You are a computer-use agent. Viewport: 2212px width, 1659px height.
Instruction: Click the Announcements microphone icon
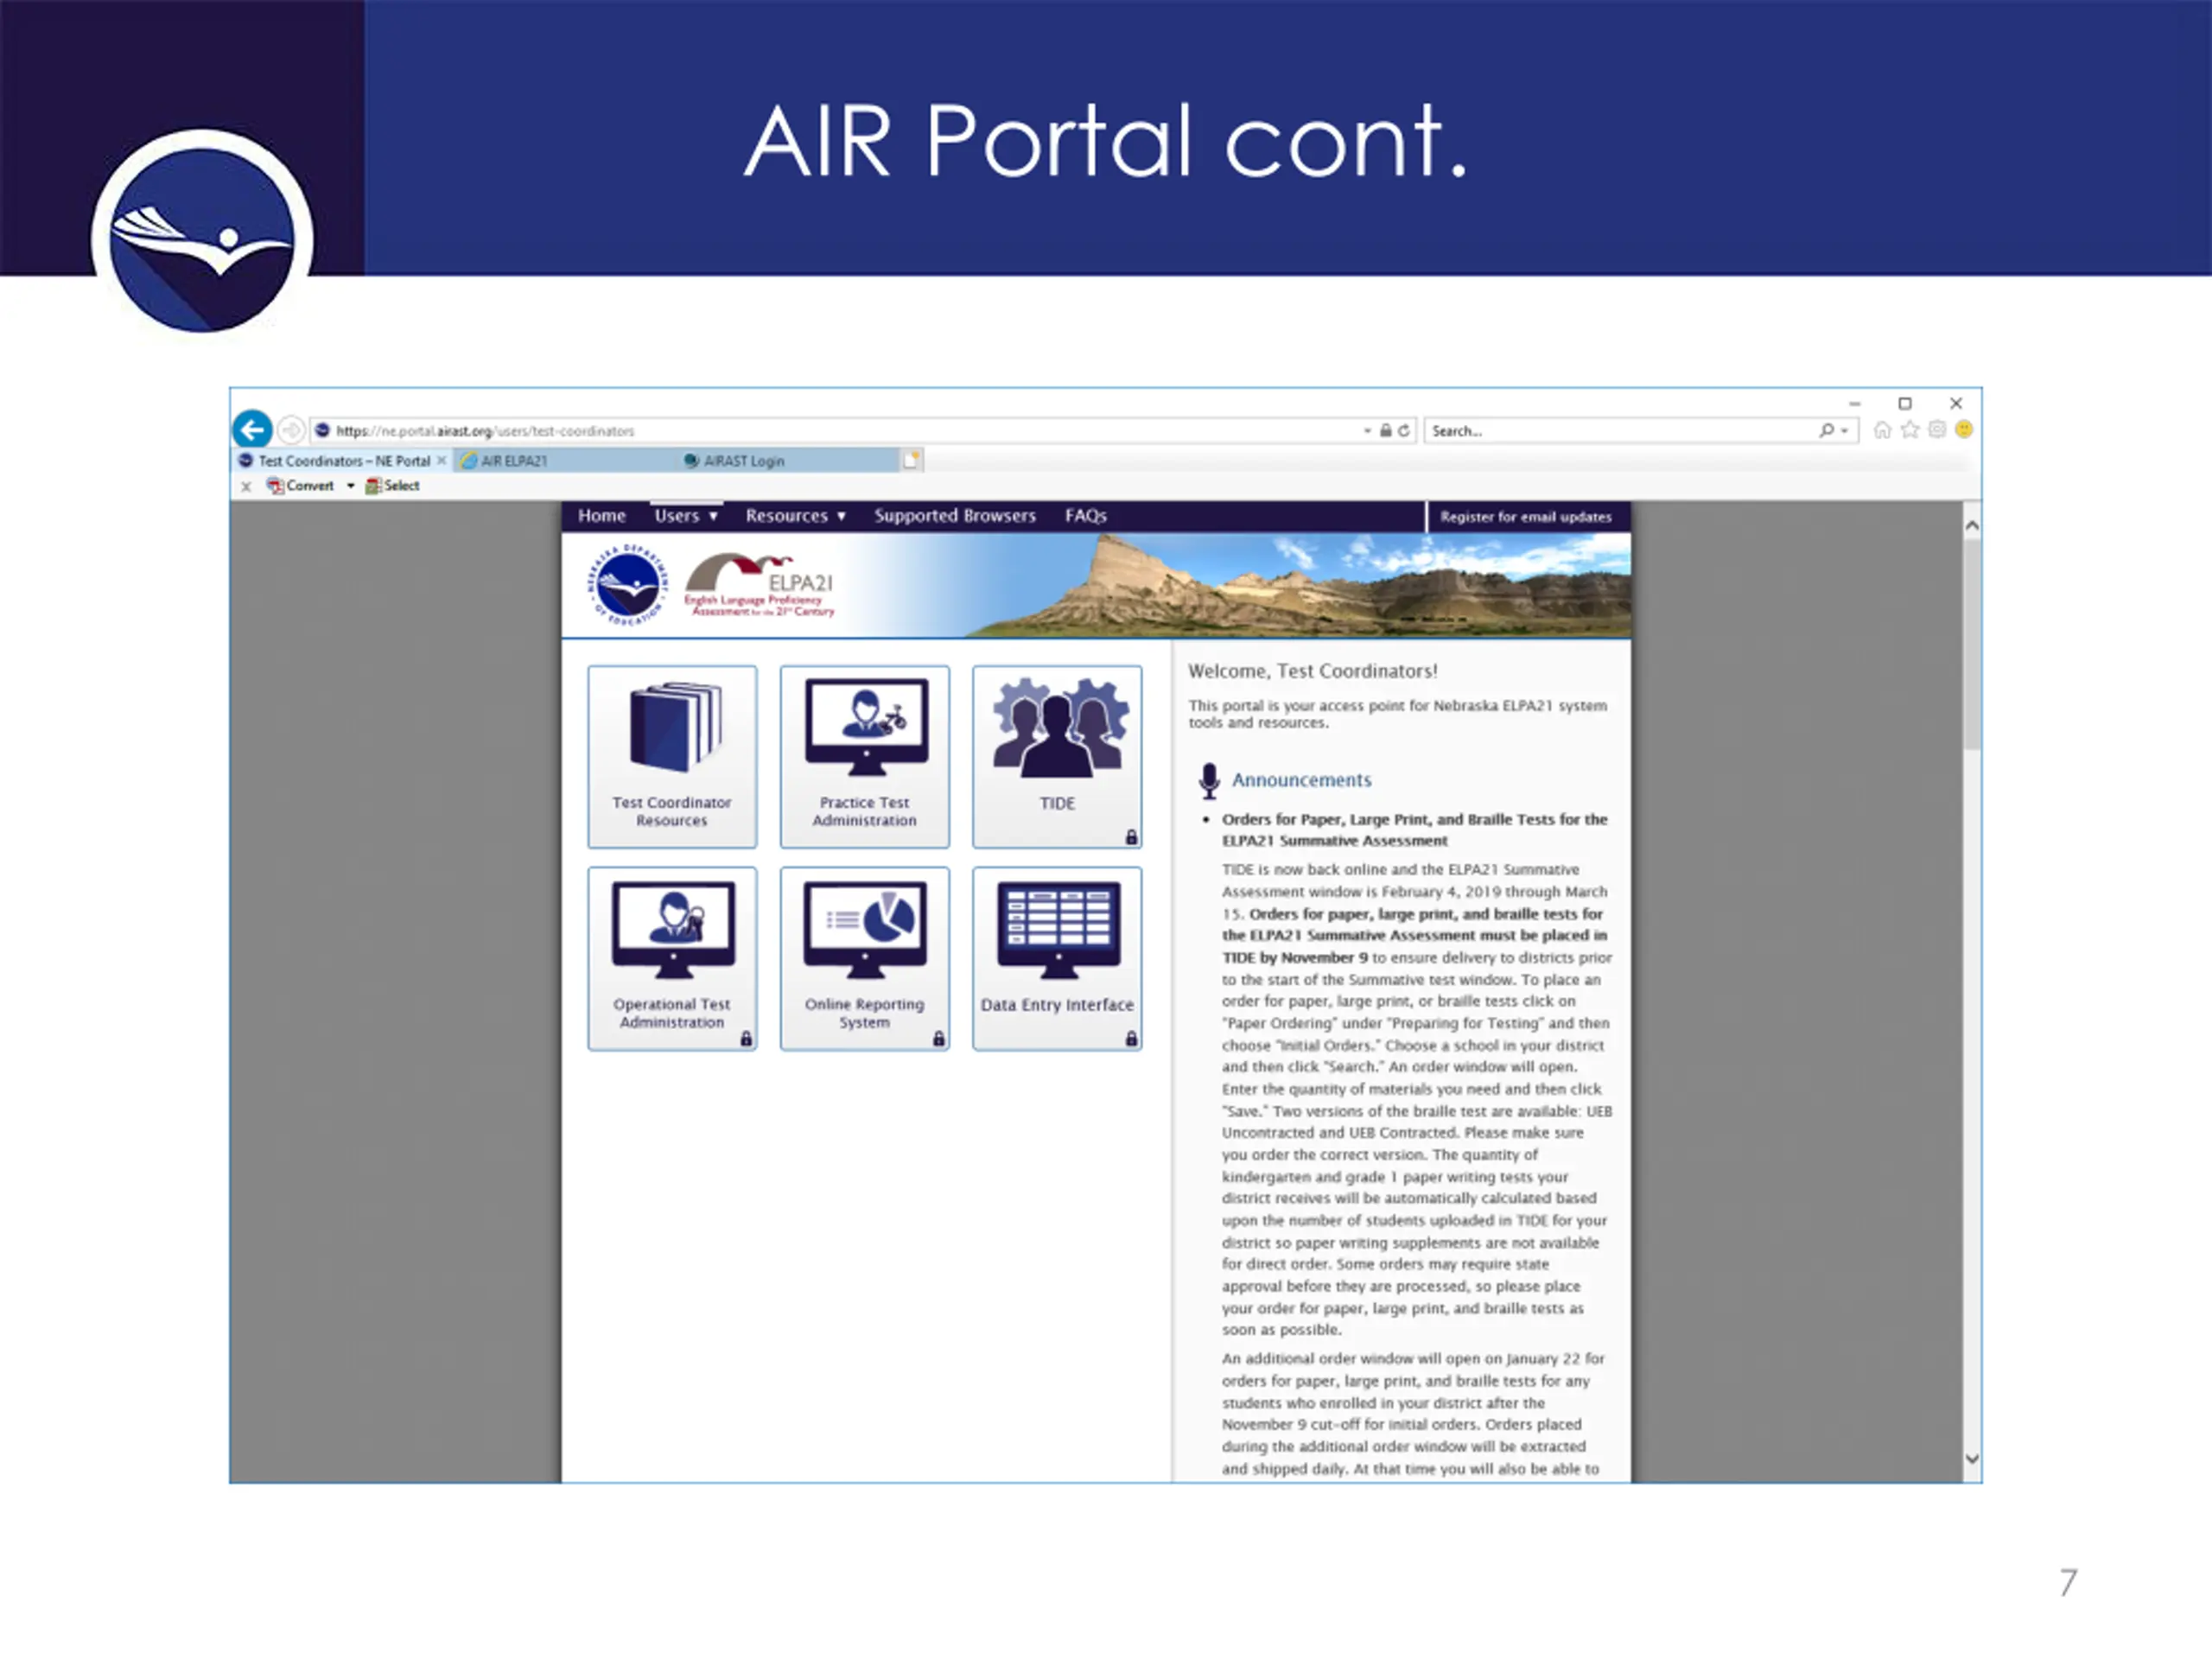tap(1209, 781)
